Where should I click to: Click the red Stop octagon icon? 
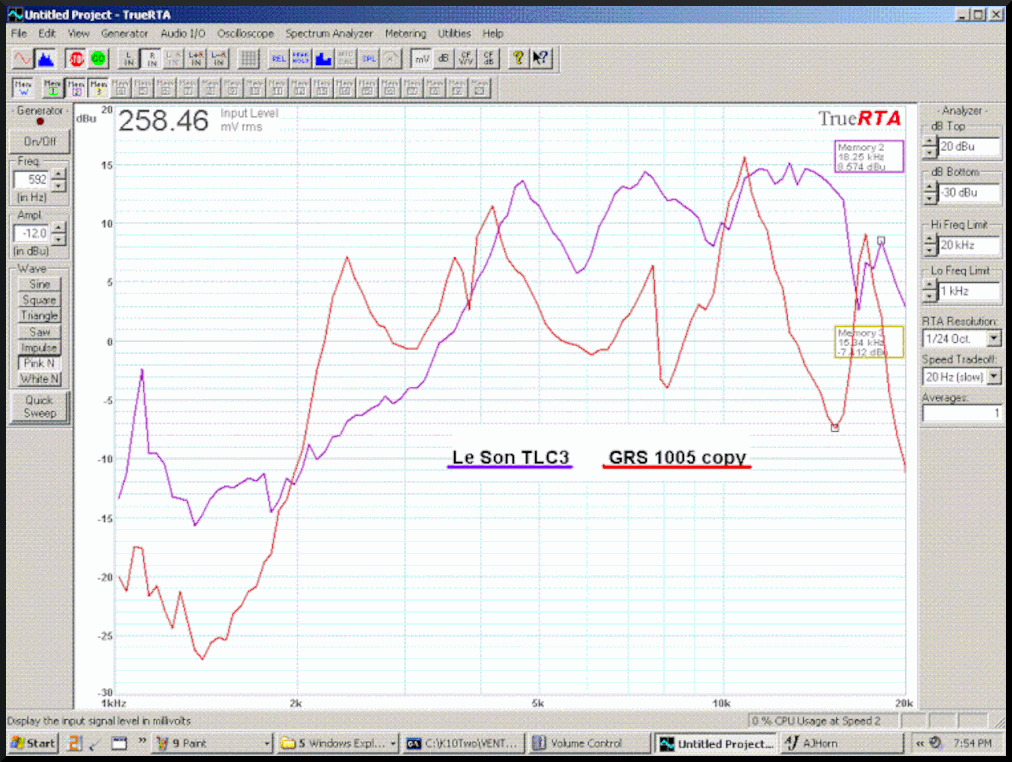point(76,59)
